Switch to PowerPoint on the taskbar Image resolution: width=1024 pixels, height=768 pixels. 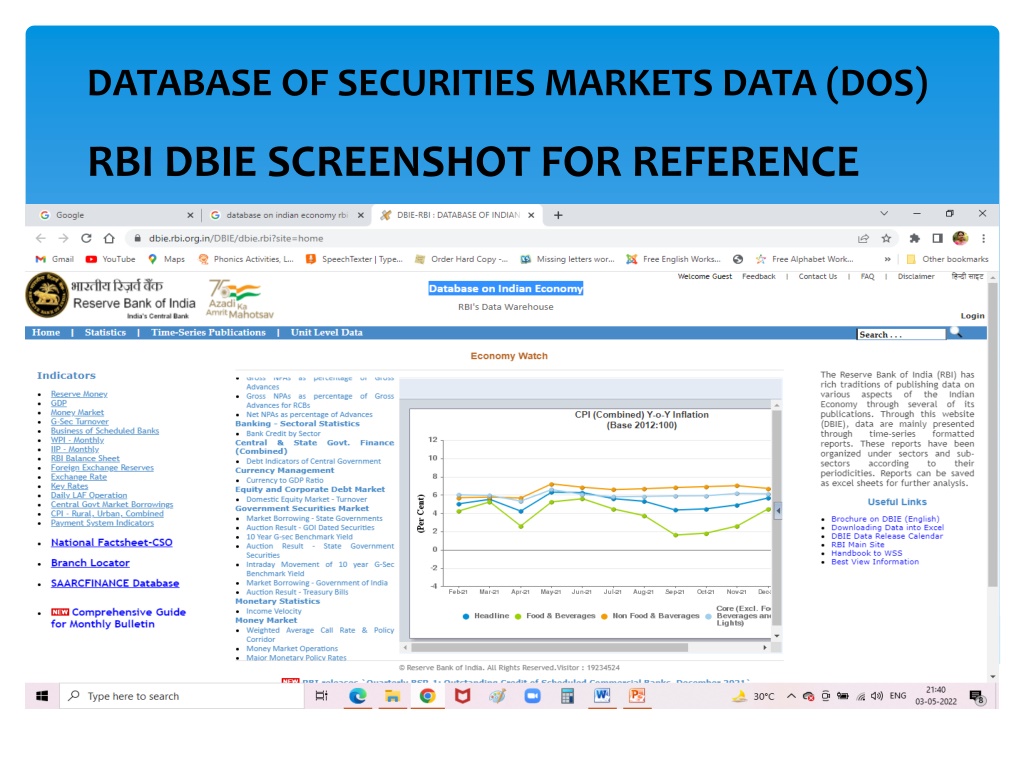coord(637,696)
